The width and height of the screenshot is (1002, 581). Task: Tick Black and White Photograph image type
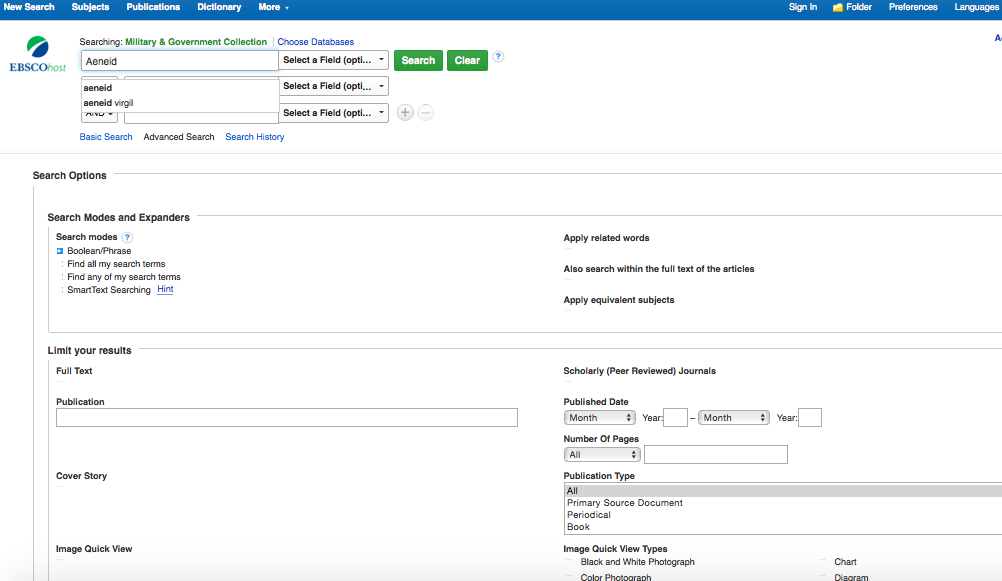click(x=569, y=561)
